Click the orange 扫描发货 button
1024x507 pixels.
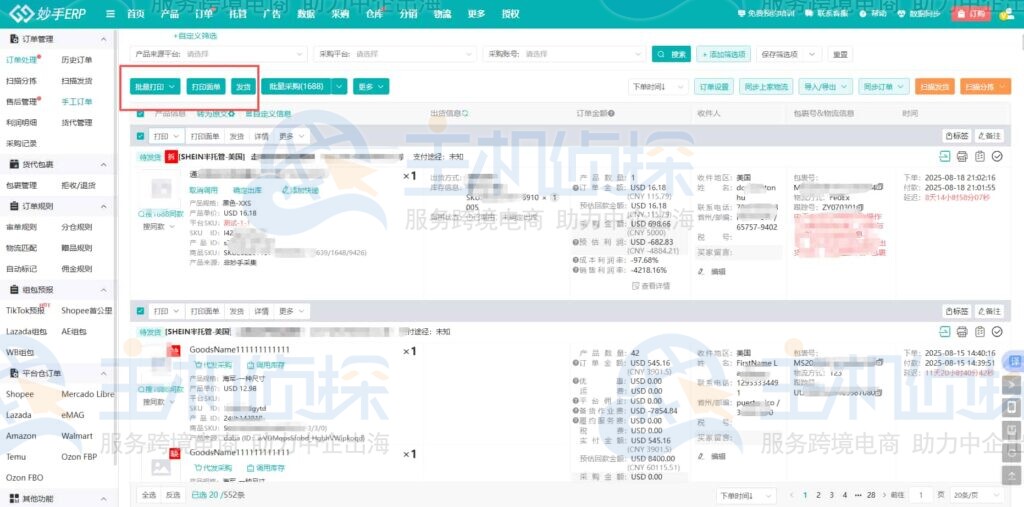(935, 86)
